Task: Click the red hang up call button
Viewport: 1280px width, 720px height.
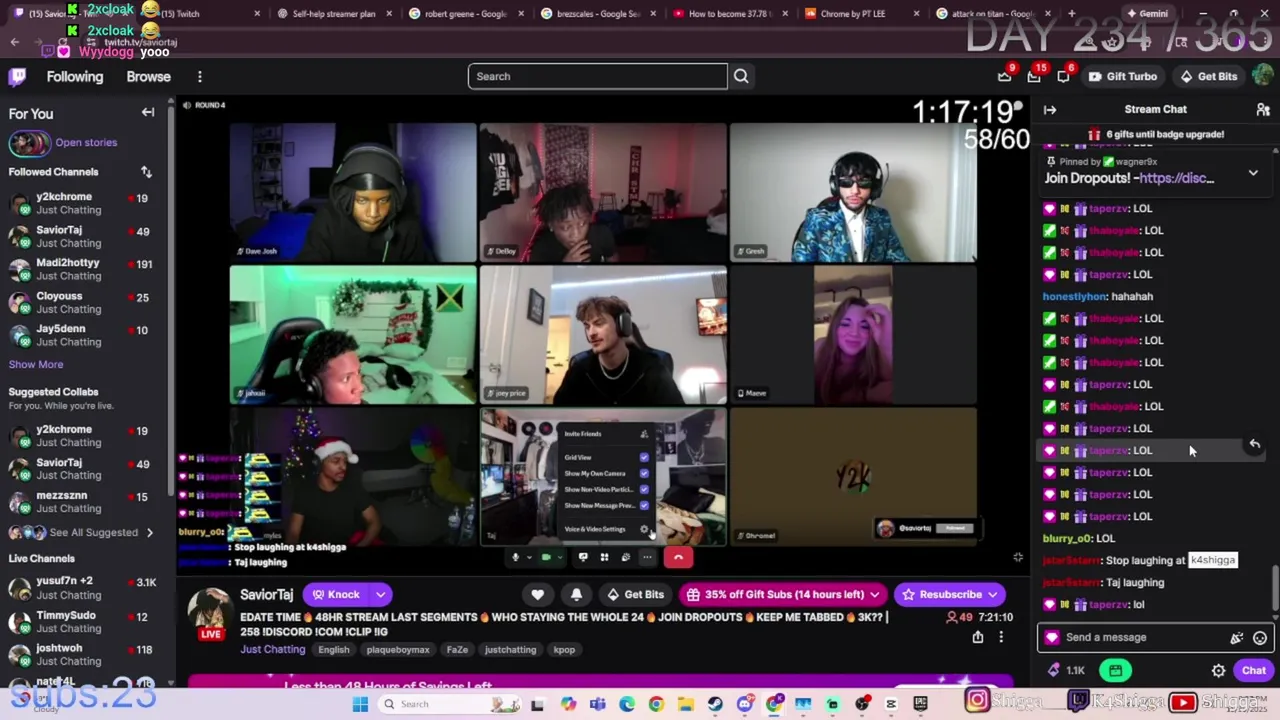Action: click(x=678, y=557)
